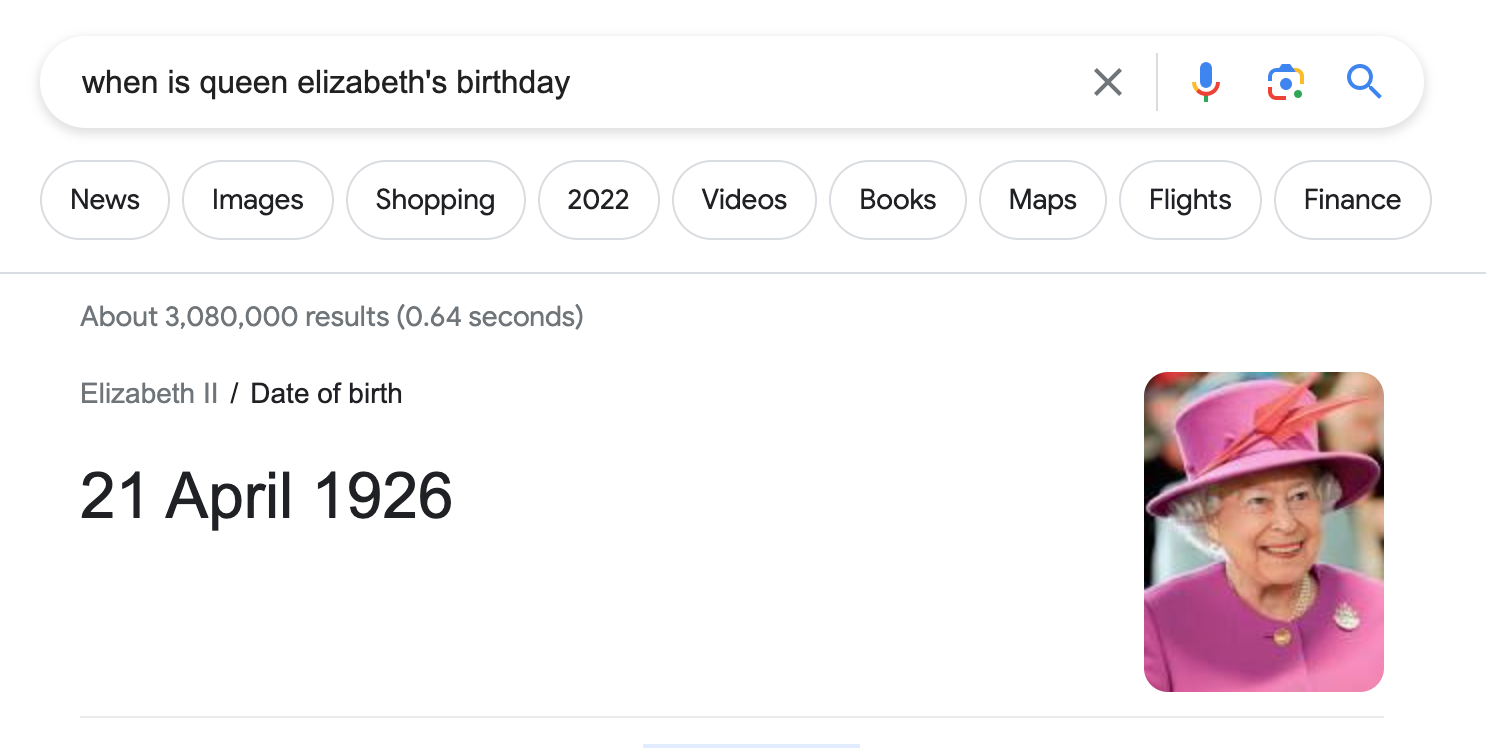Switch to the News filter chip

[x=105, y=200]
